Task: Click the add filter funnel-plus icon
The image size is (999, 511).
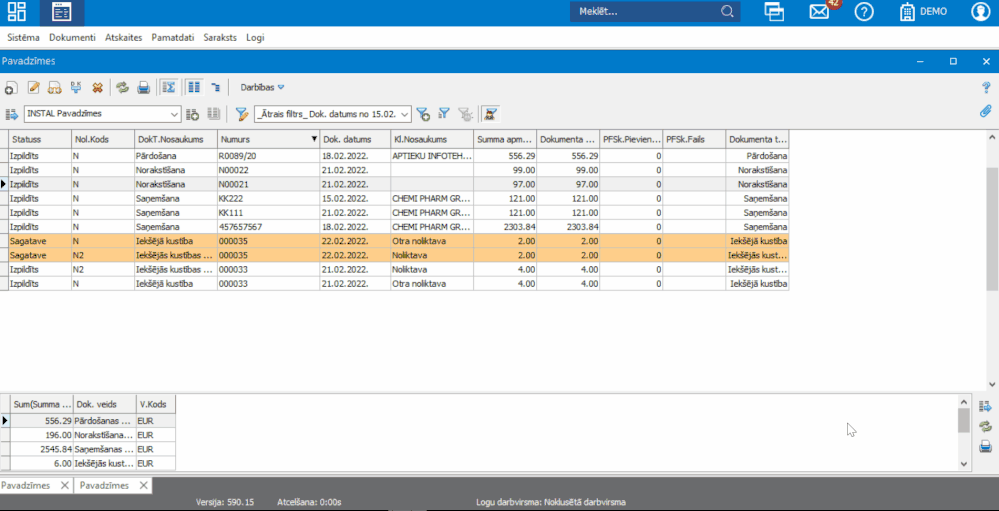Action: pos(423,114)
